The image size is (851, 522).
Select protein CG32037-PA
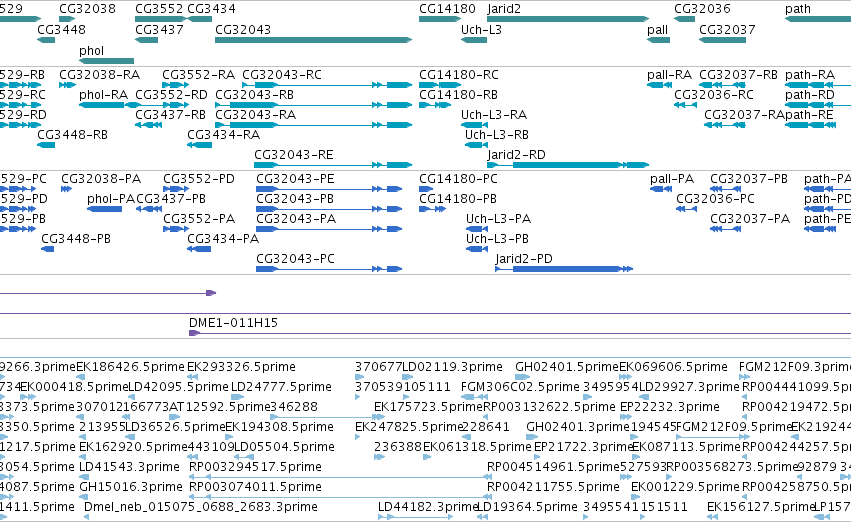(x=750, y=219)
